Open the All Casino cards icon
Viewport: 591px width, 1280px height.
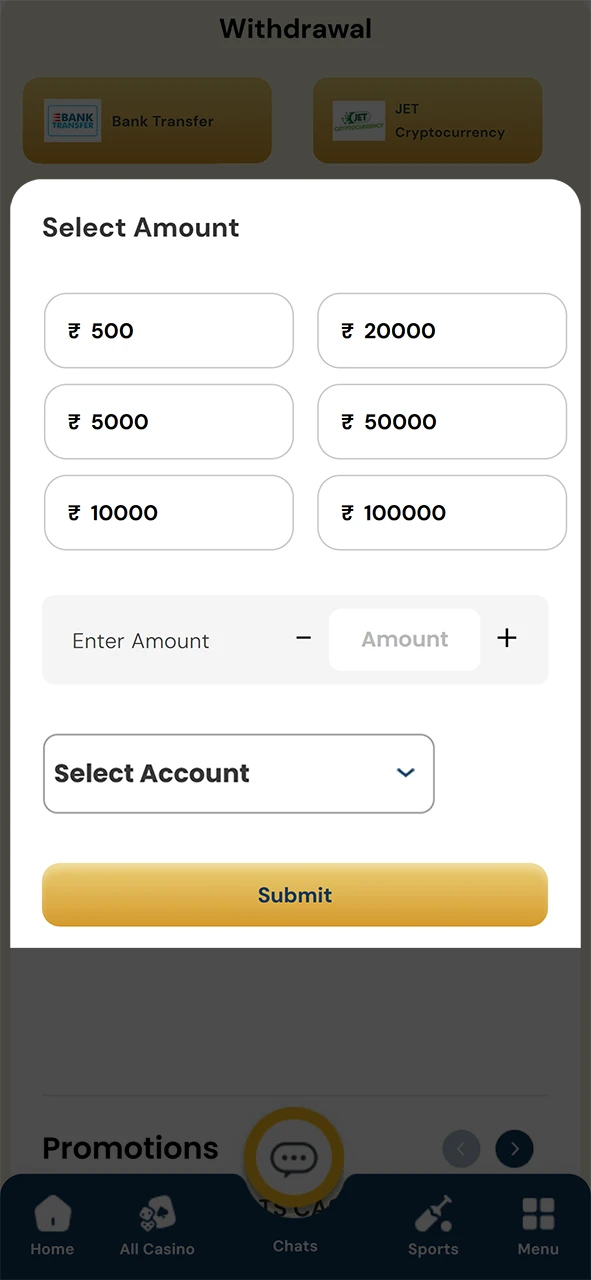(156, 1212)
